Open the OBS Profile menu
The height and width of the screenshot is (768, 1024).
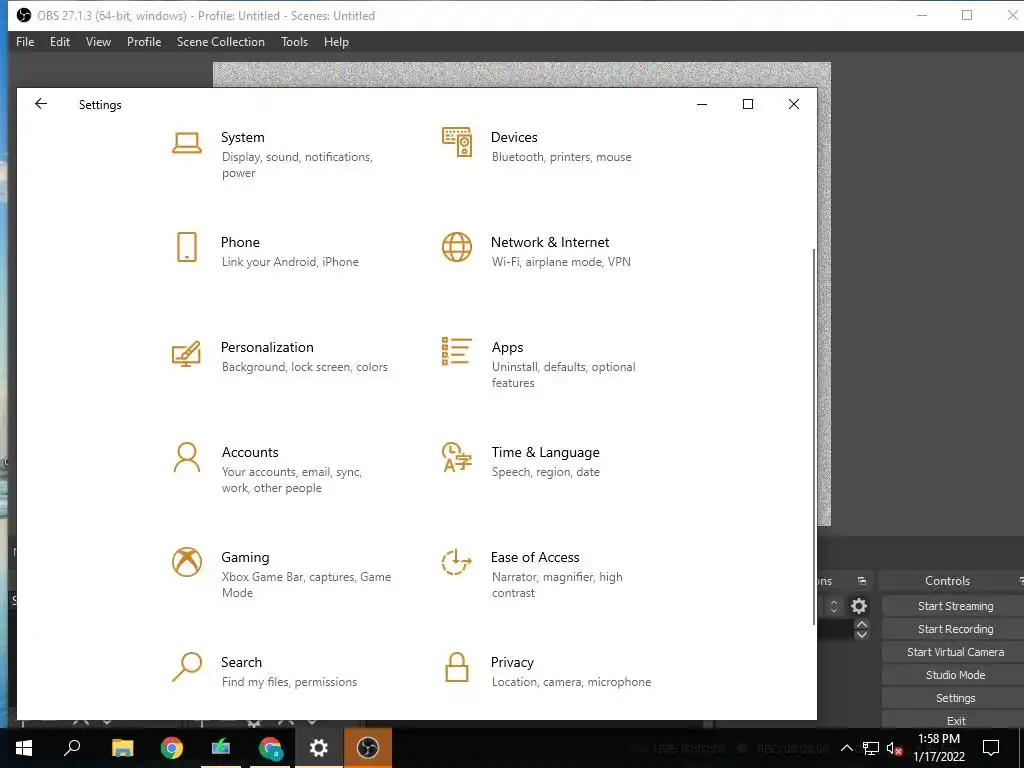144,42
